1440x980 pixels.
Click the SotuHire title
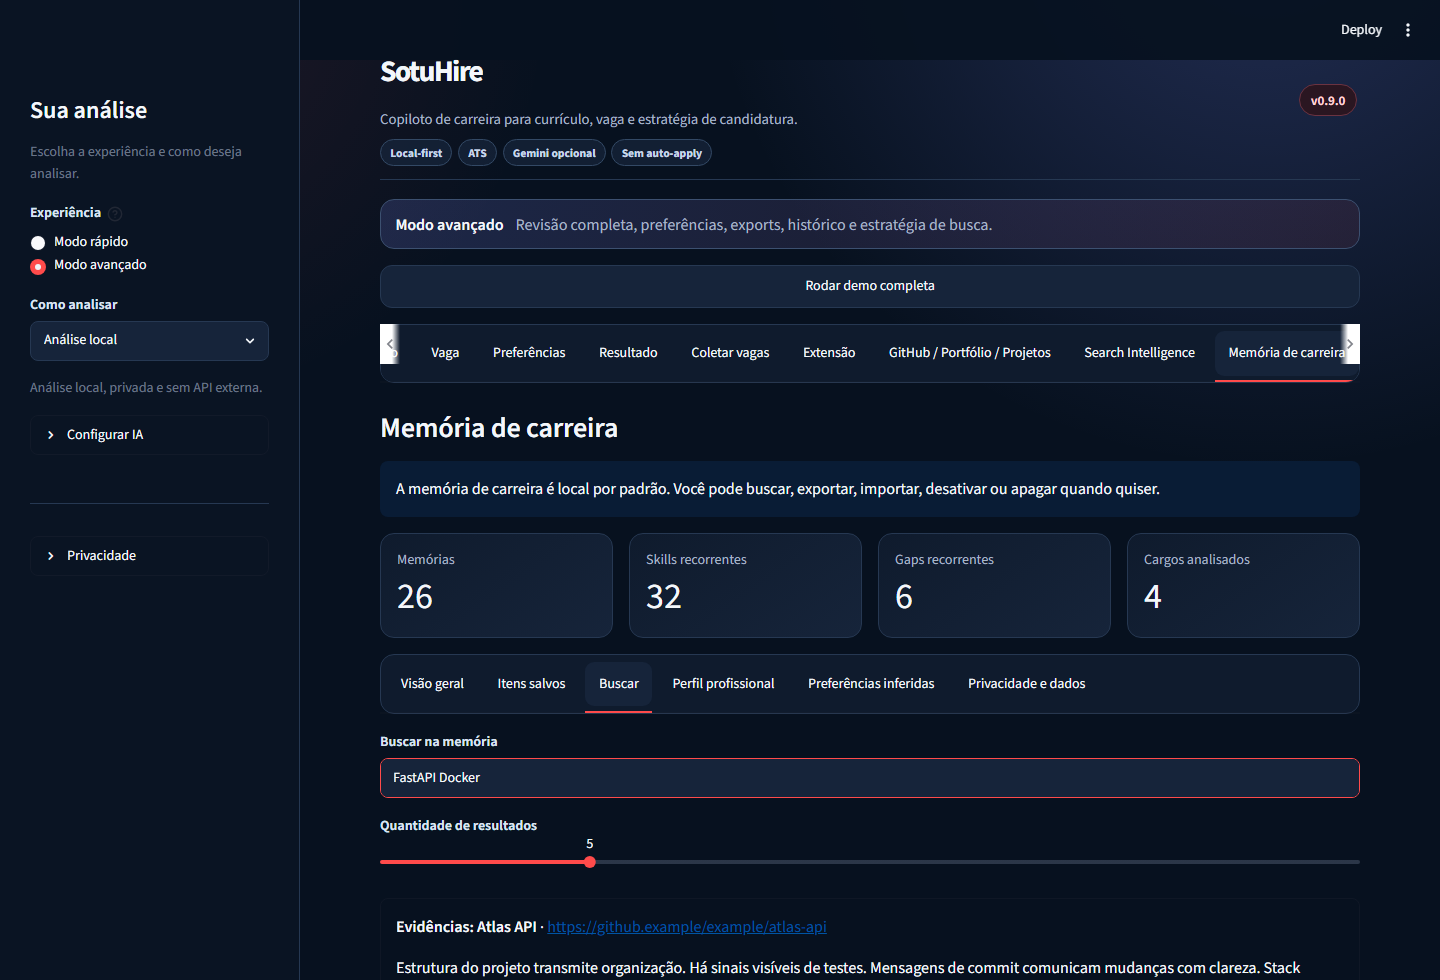click(x=431, y=72)
